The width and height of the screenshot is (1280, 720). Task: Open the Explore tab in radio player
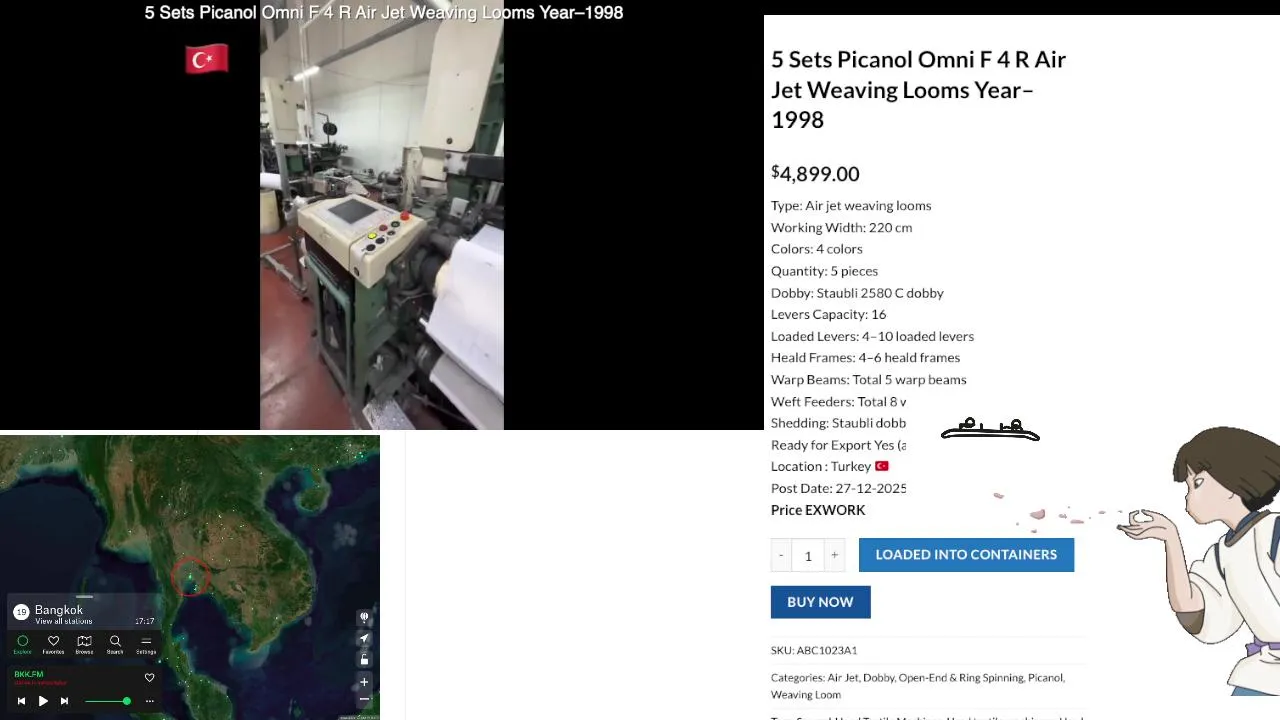(x=22, y=644)
